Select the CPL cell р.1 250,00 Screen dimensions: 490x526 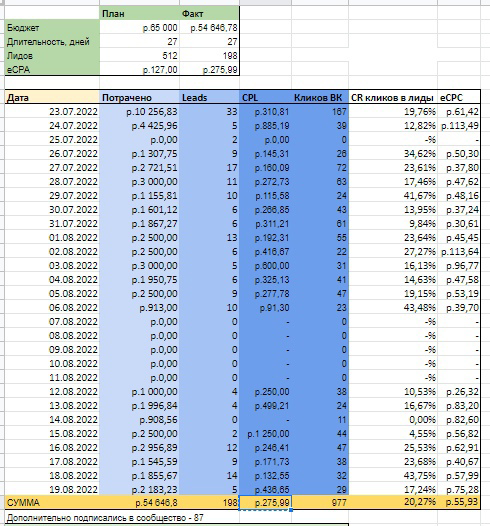[265, 433]
